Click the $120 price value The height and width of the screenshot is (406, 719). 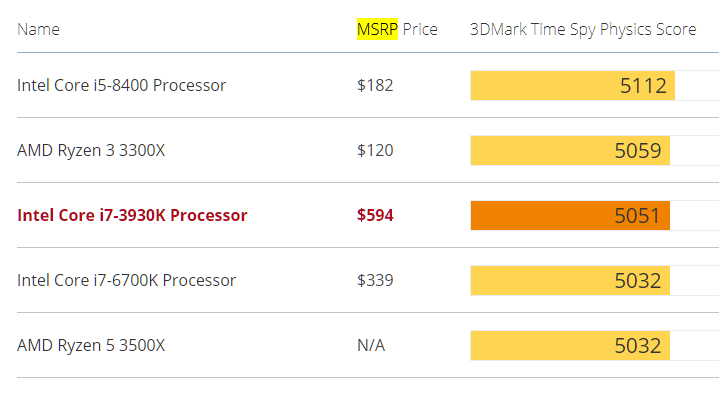(375, 150)
